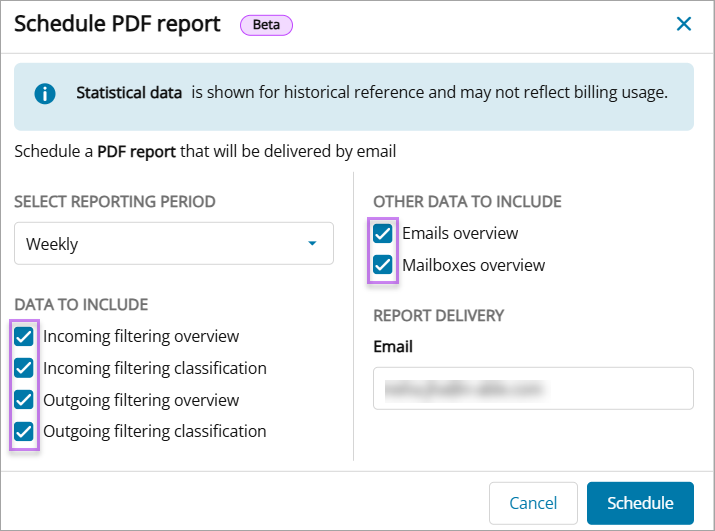Image resolution: width=715 pixels, height=531 pixels.
Task: Open the Weekly reporting period combo box
Action: [x=173, y=244]
